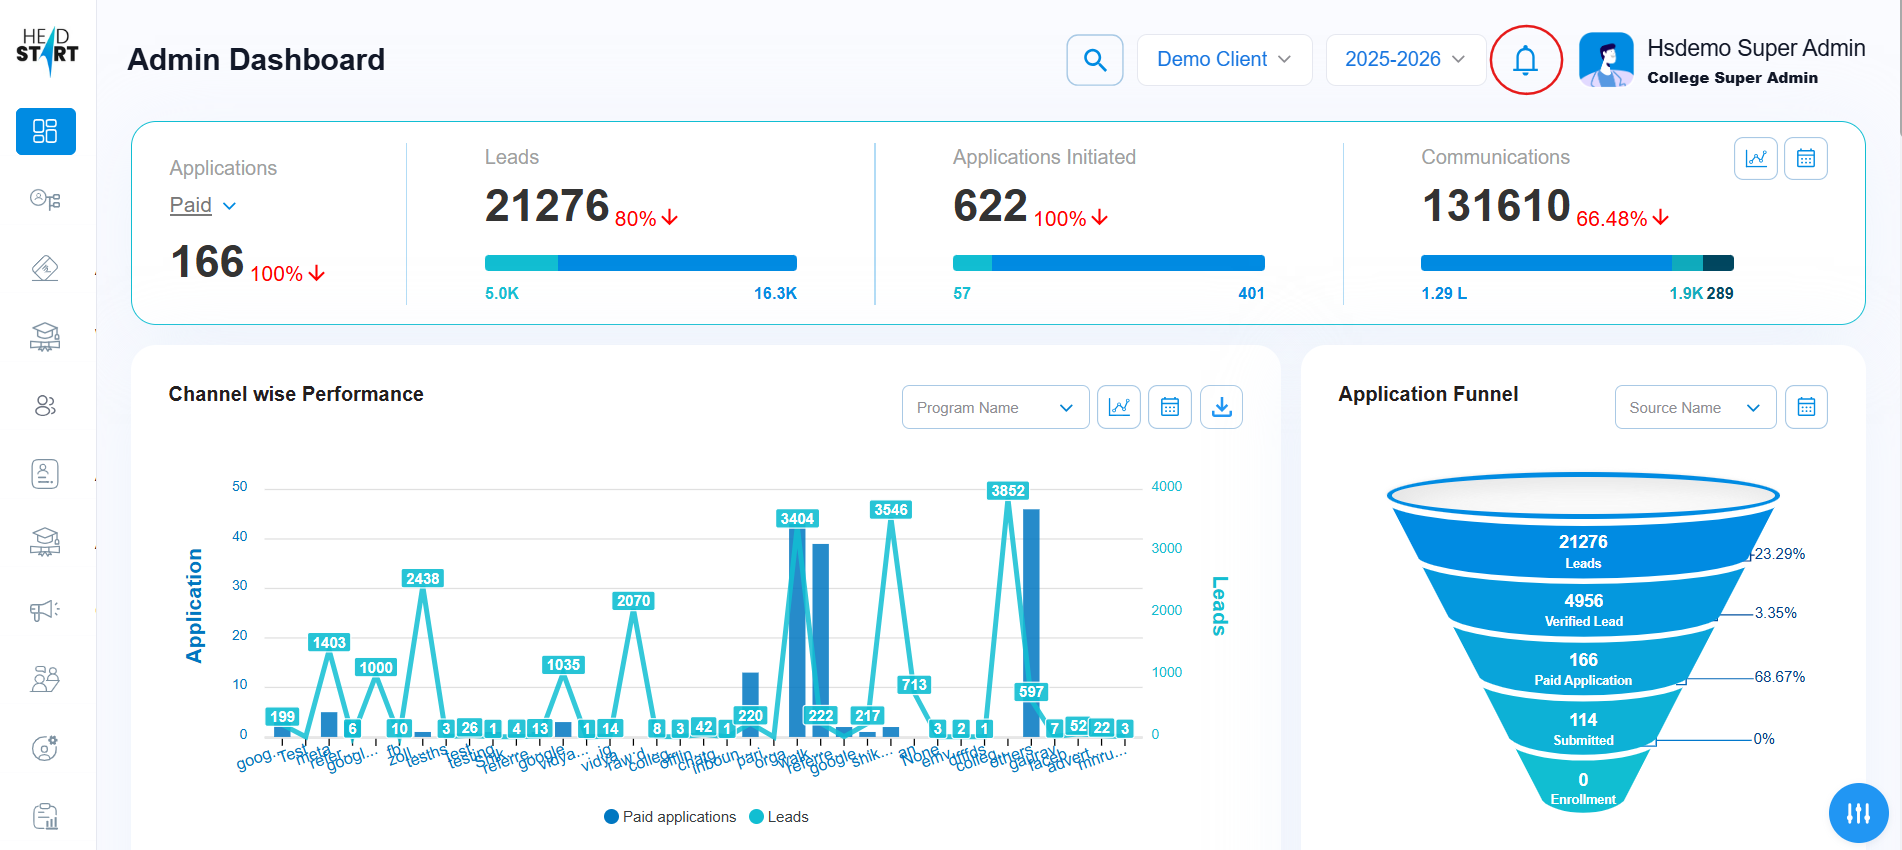Open the floating filter settings button

click(x=1858, y=813)
